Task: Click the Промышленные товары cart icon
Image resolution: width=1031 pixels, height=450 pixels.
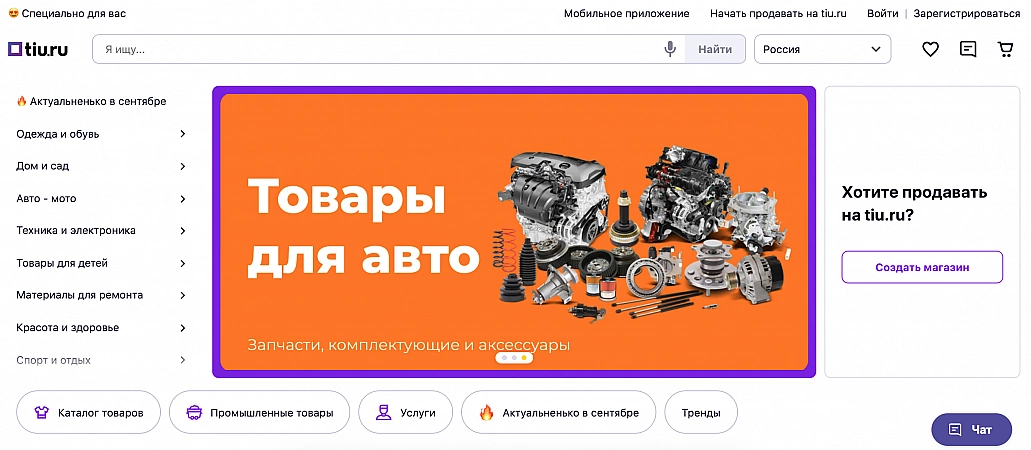Action: click(194, 413)
